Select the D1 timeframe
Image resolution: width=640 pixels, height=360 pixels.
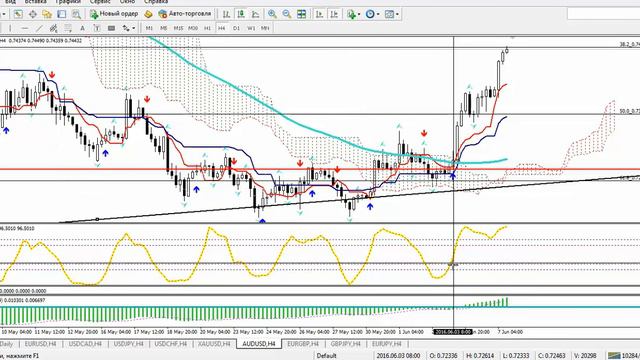[236, 28]
